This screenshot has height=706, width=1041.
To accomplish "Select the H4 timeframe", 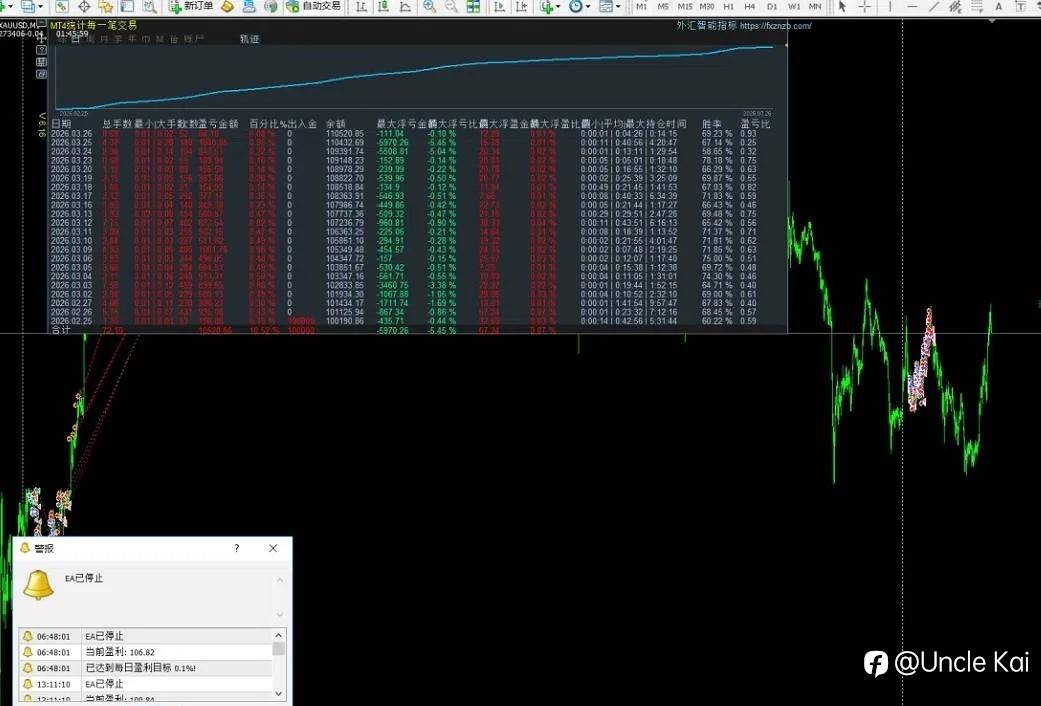I will tap(750, 7).
